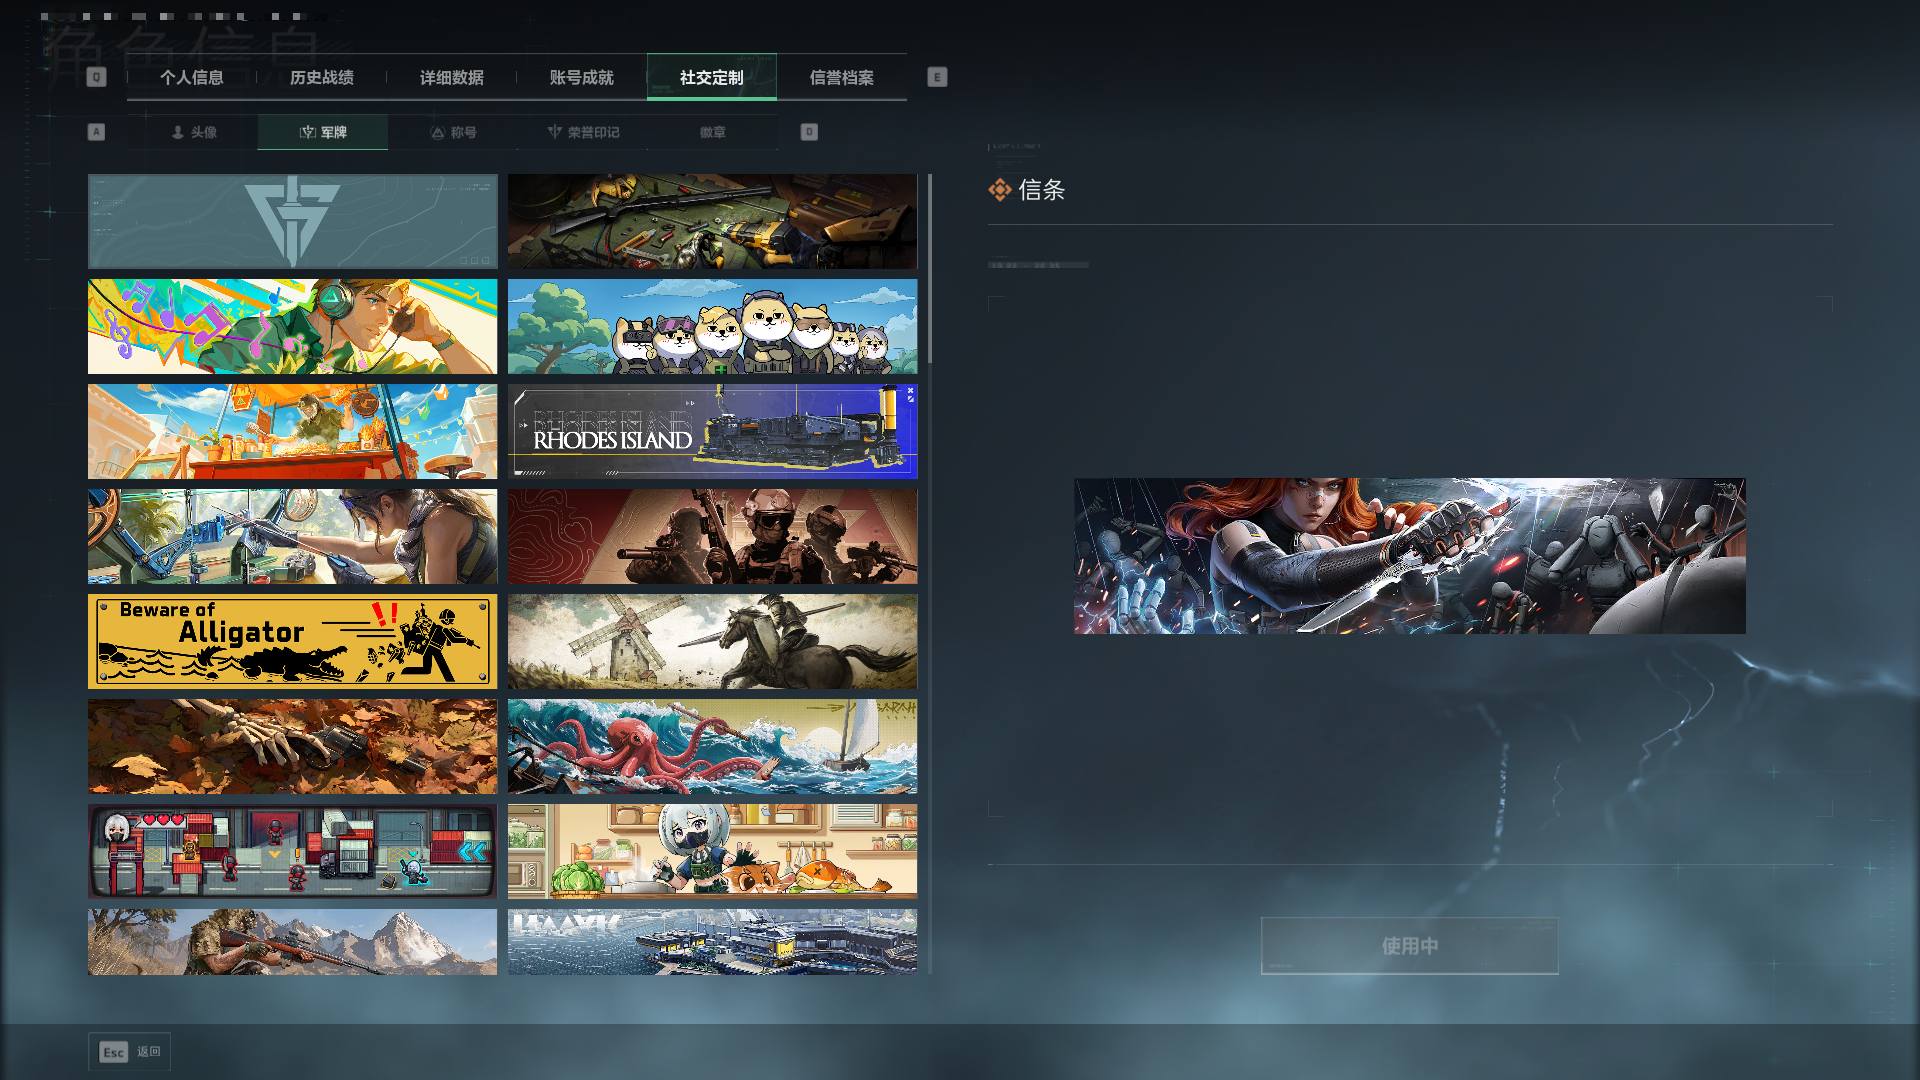Click the banner list scrollbar
The image size is (1920, 1080).
(929, 268)
